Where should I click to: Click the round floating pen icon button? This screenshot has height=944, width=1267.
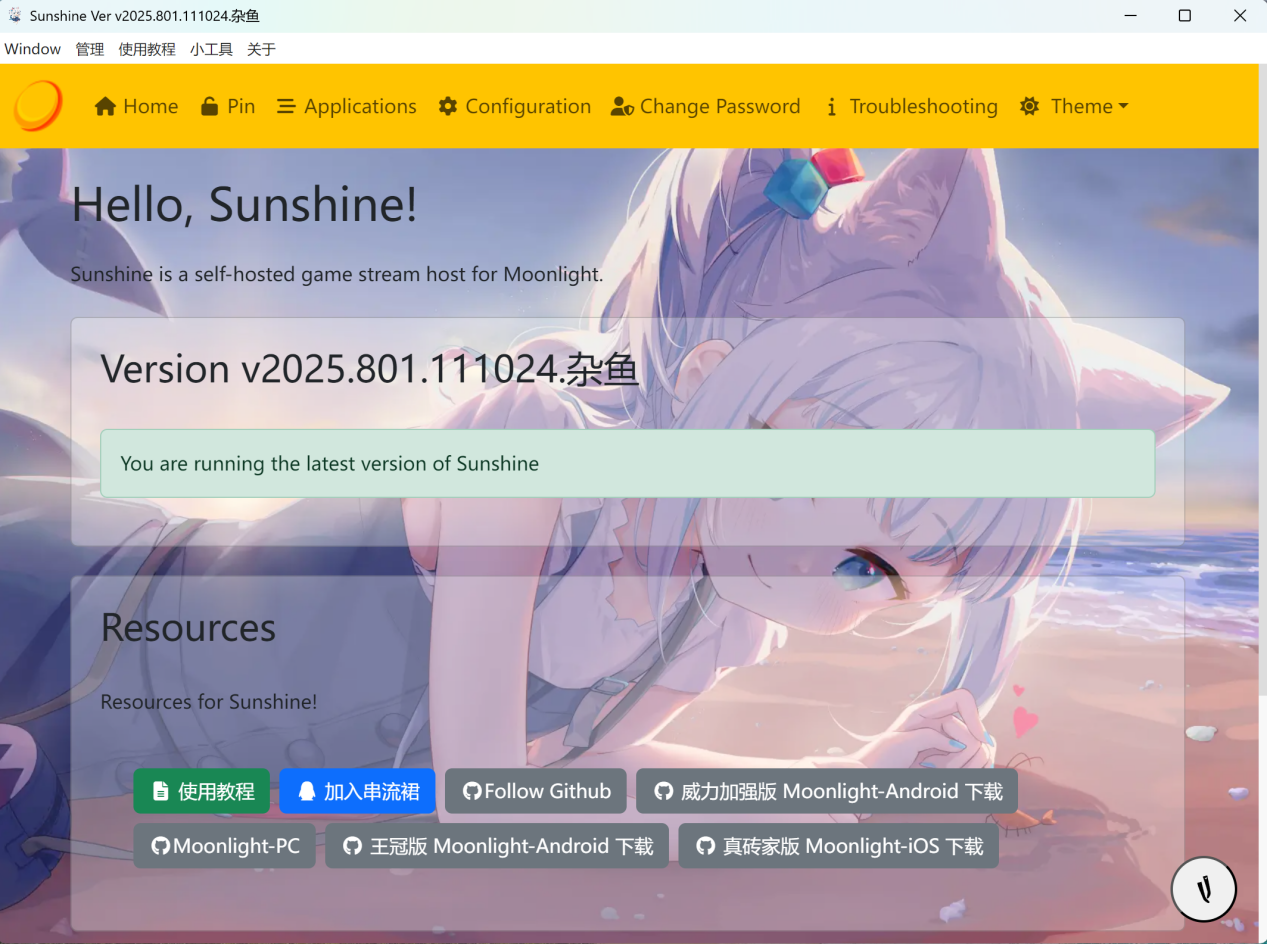pos(1204,888)
